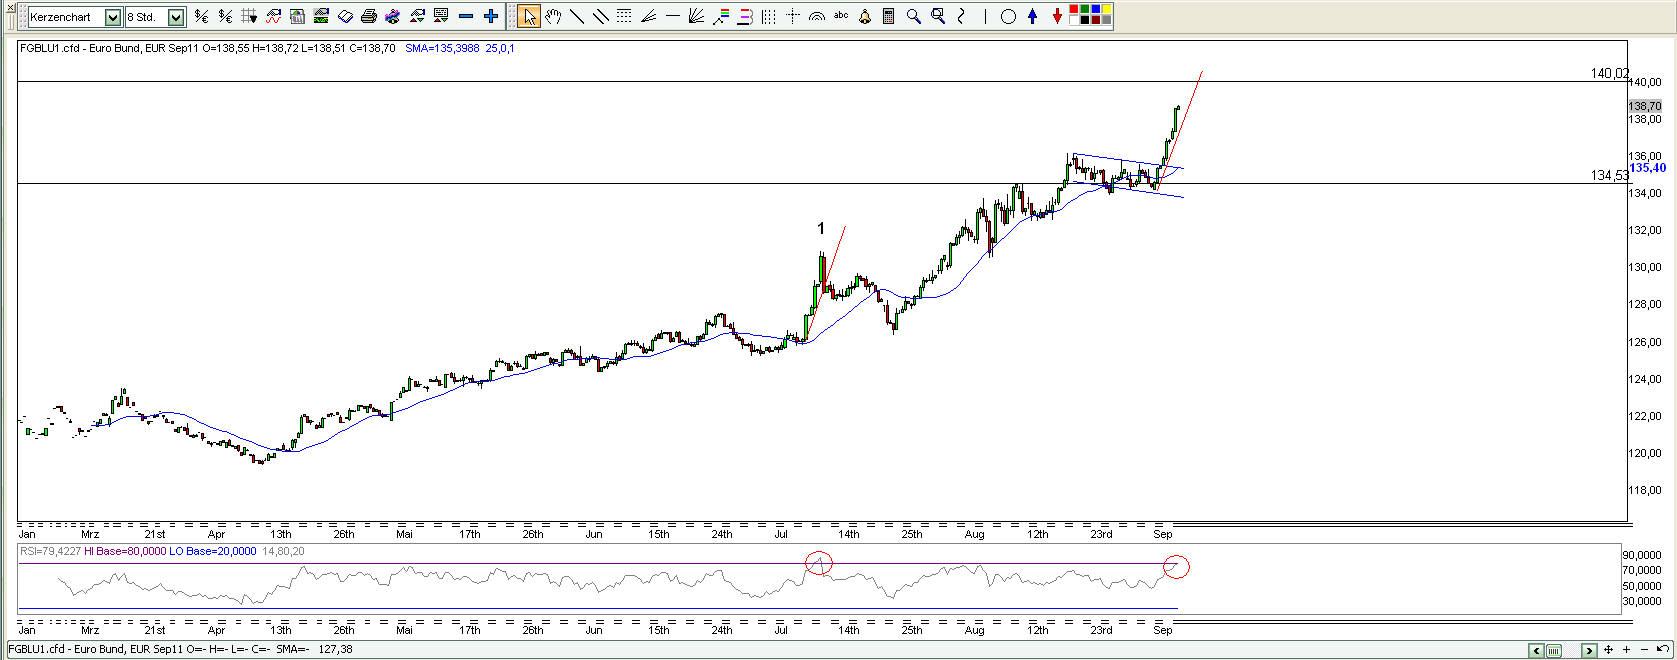Select the colored bracket levels tool
The height and width of the screenshot is (660, 1677).
(x=744, y=16)
